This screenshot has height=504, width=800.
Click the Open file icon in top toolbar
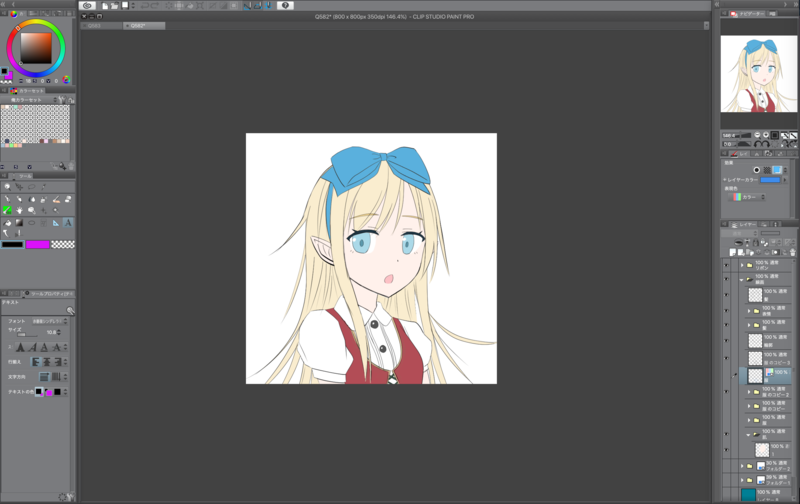[115, 6]
